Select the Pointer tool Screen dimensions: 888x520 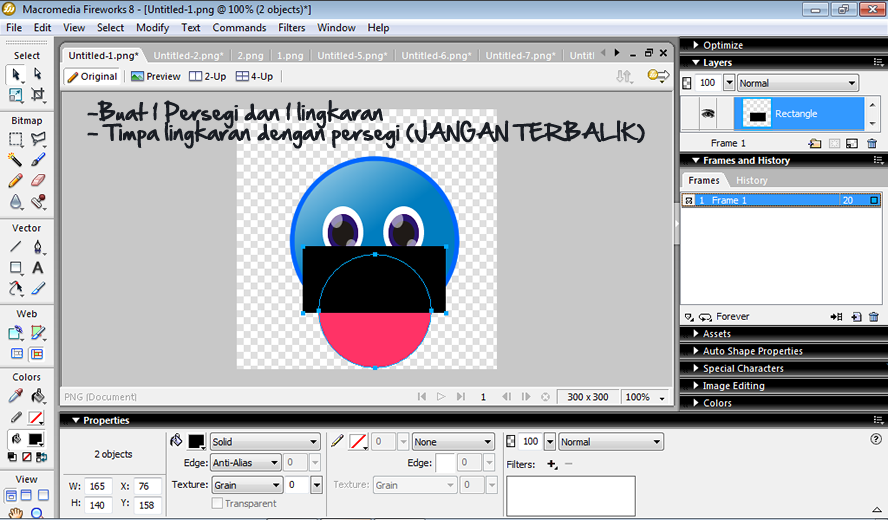pos(16,74)
